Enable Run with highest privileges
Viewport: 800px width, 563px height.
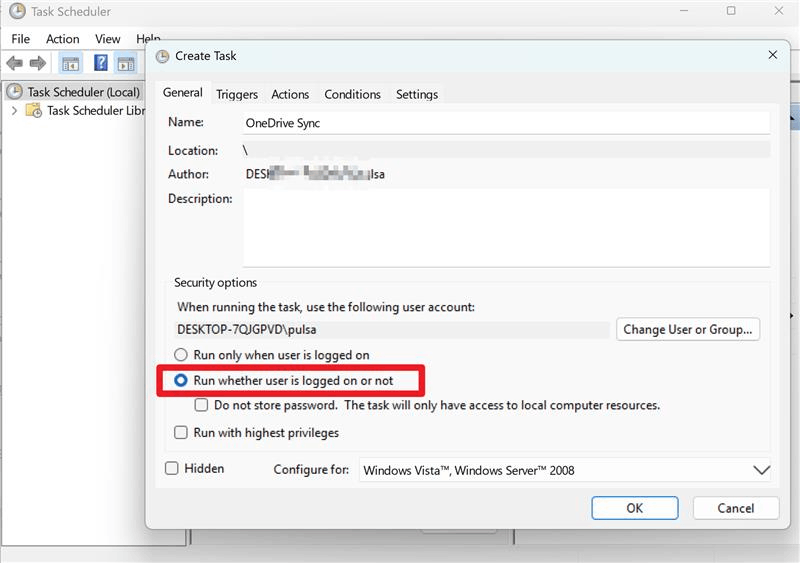[x=181, y=432]
